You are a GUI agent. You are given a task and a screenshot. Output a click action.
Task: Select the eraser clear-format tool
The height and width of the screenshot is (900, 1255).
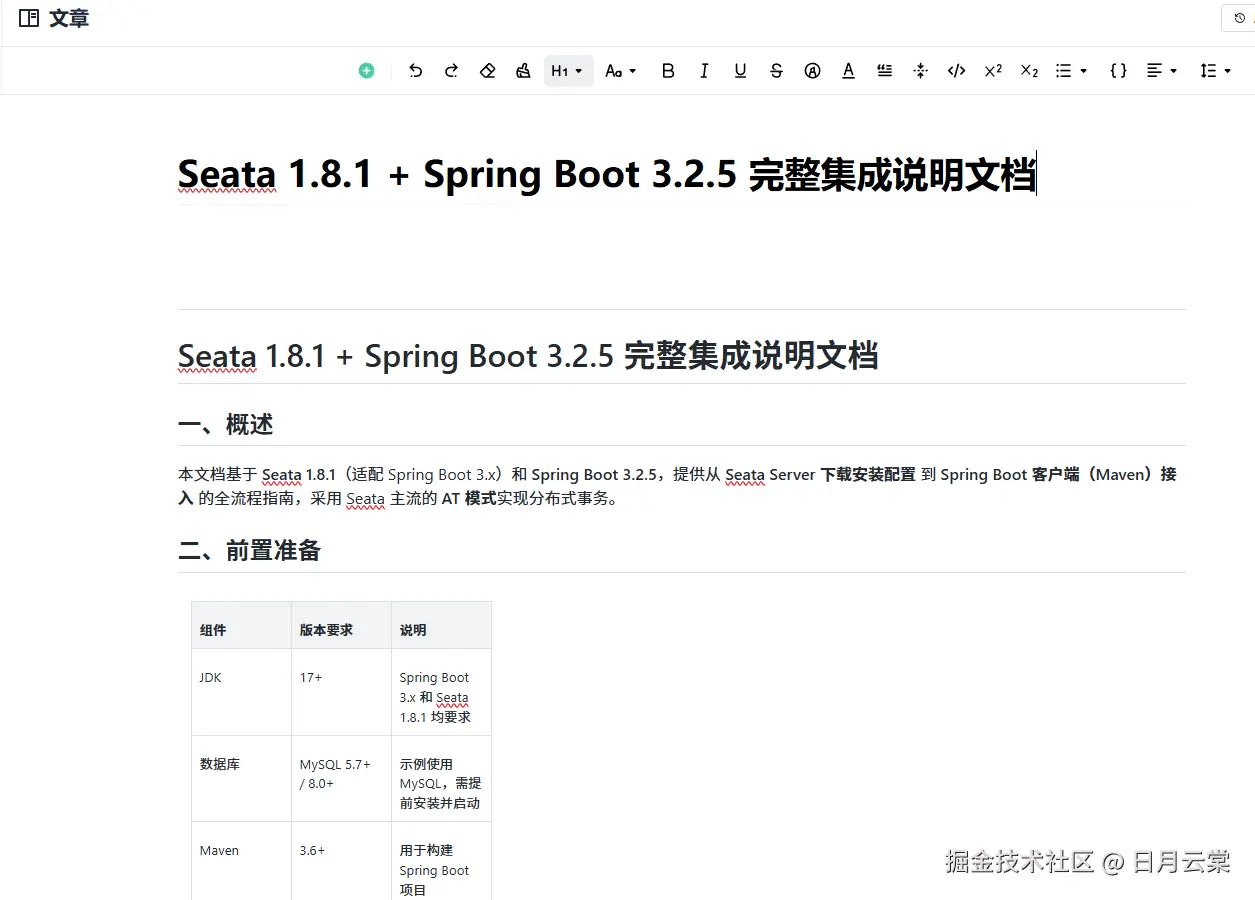tap(487, 71)
